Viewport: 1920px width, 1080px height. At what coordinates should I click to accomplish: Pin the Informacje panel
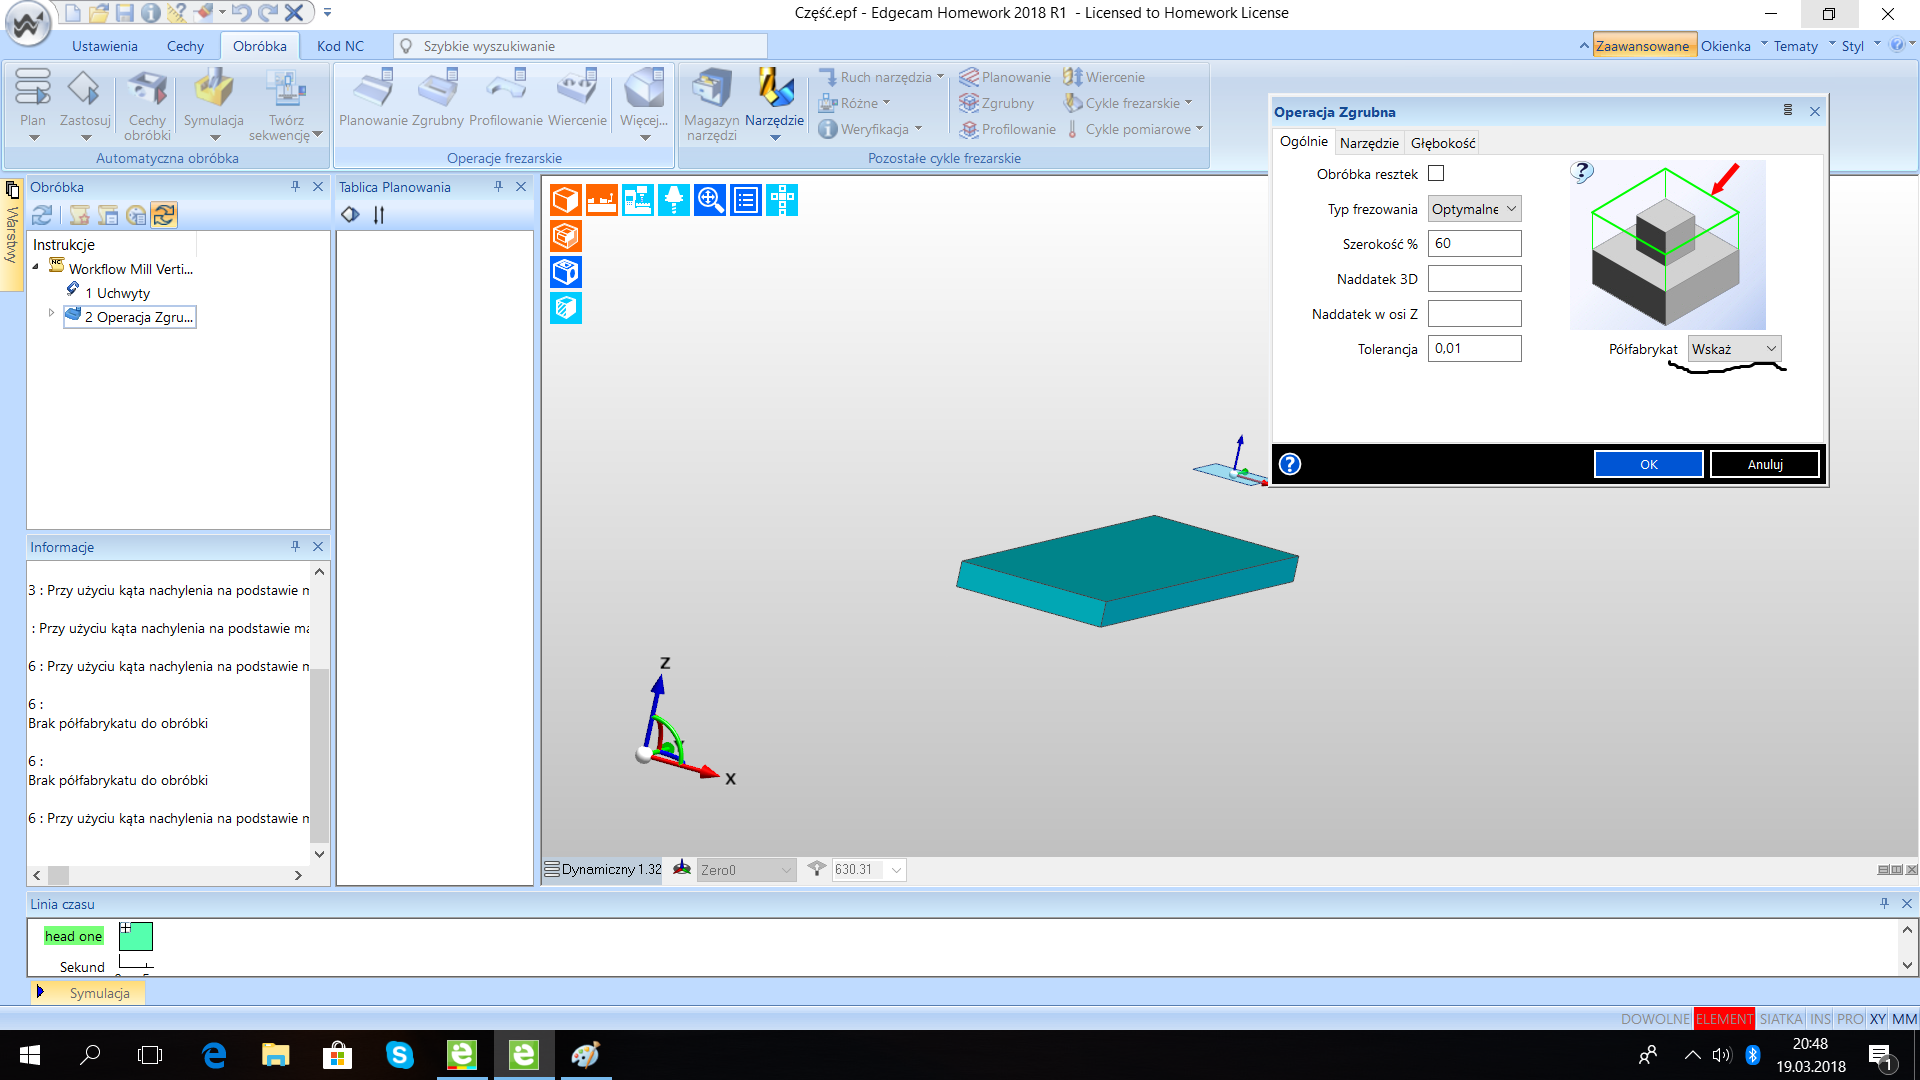(x=295, y=547)
